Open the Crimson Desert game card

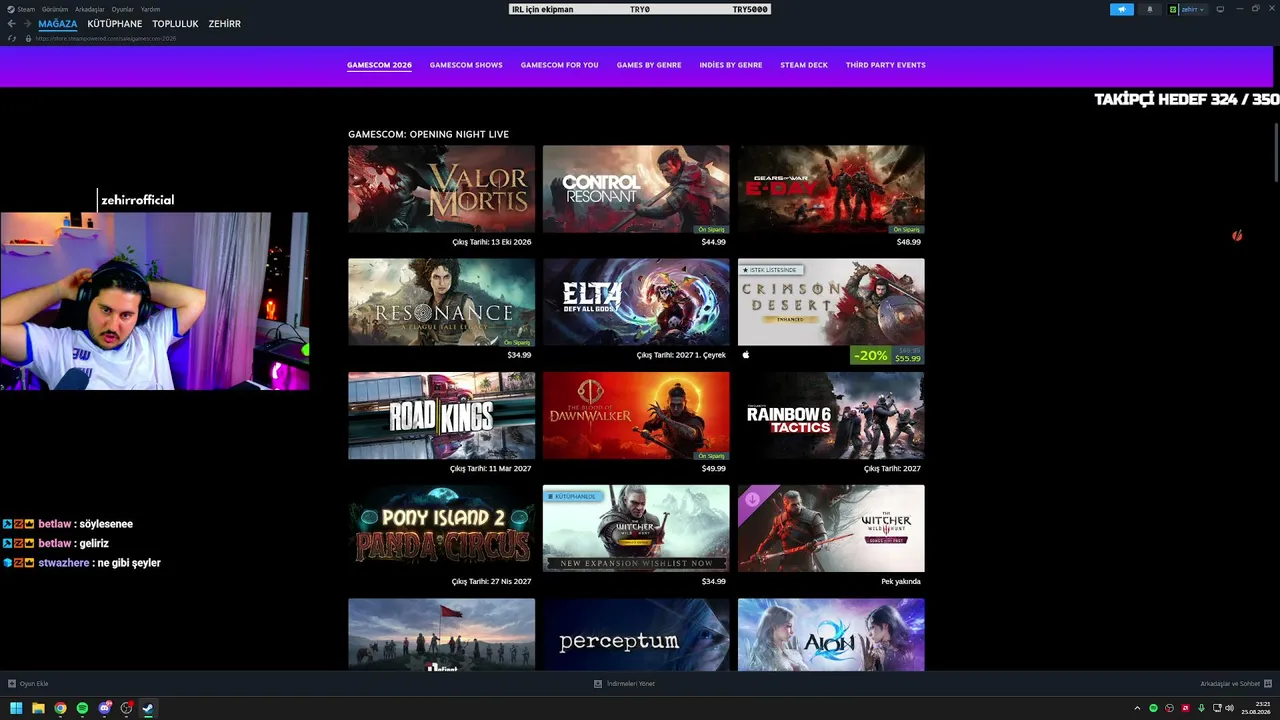point(831,302)
